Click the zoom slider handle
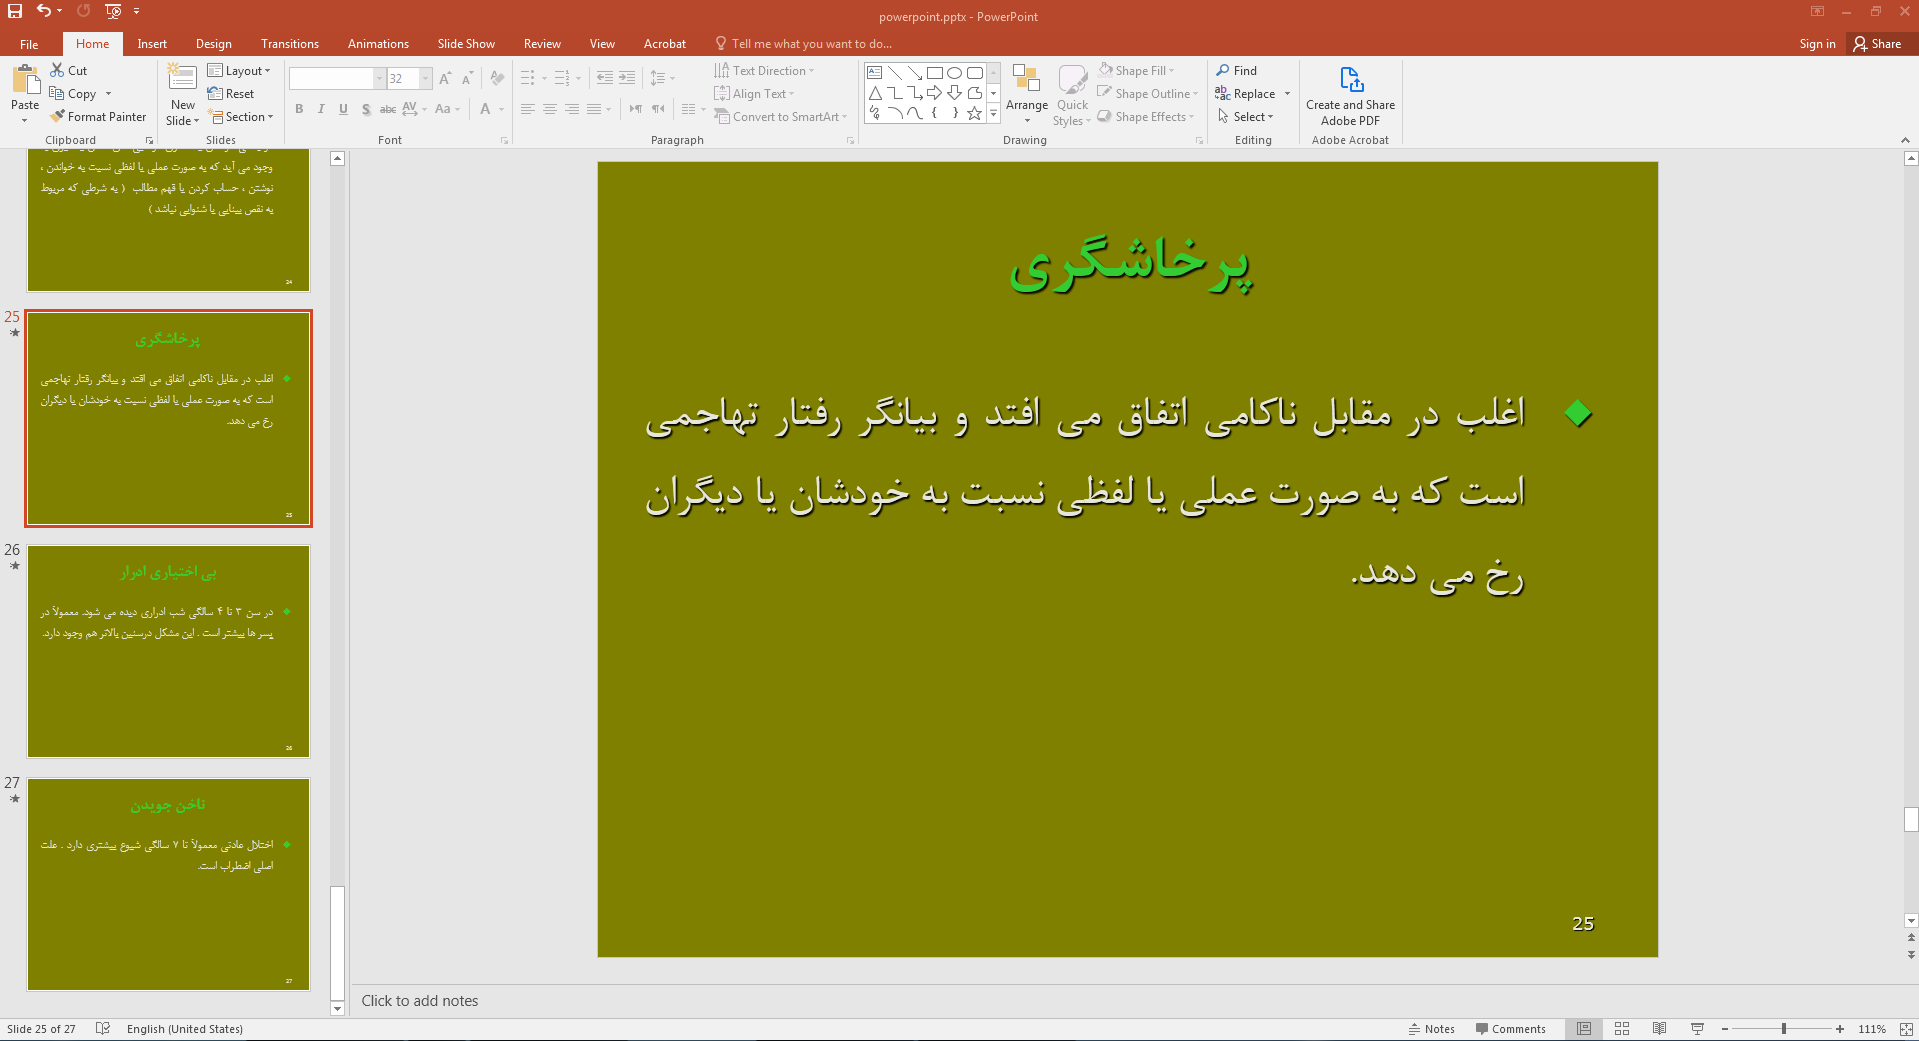 coord(1783,1029)
